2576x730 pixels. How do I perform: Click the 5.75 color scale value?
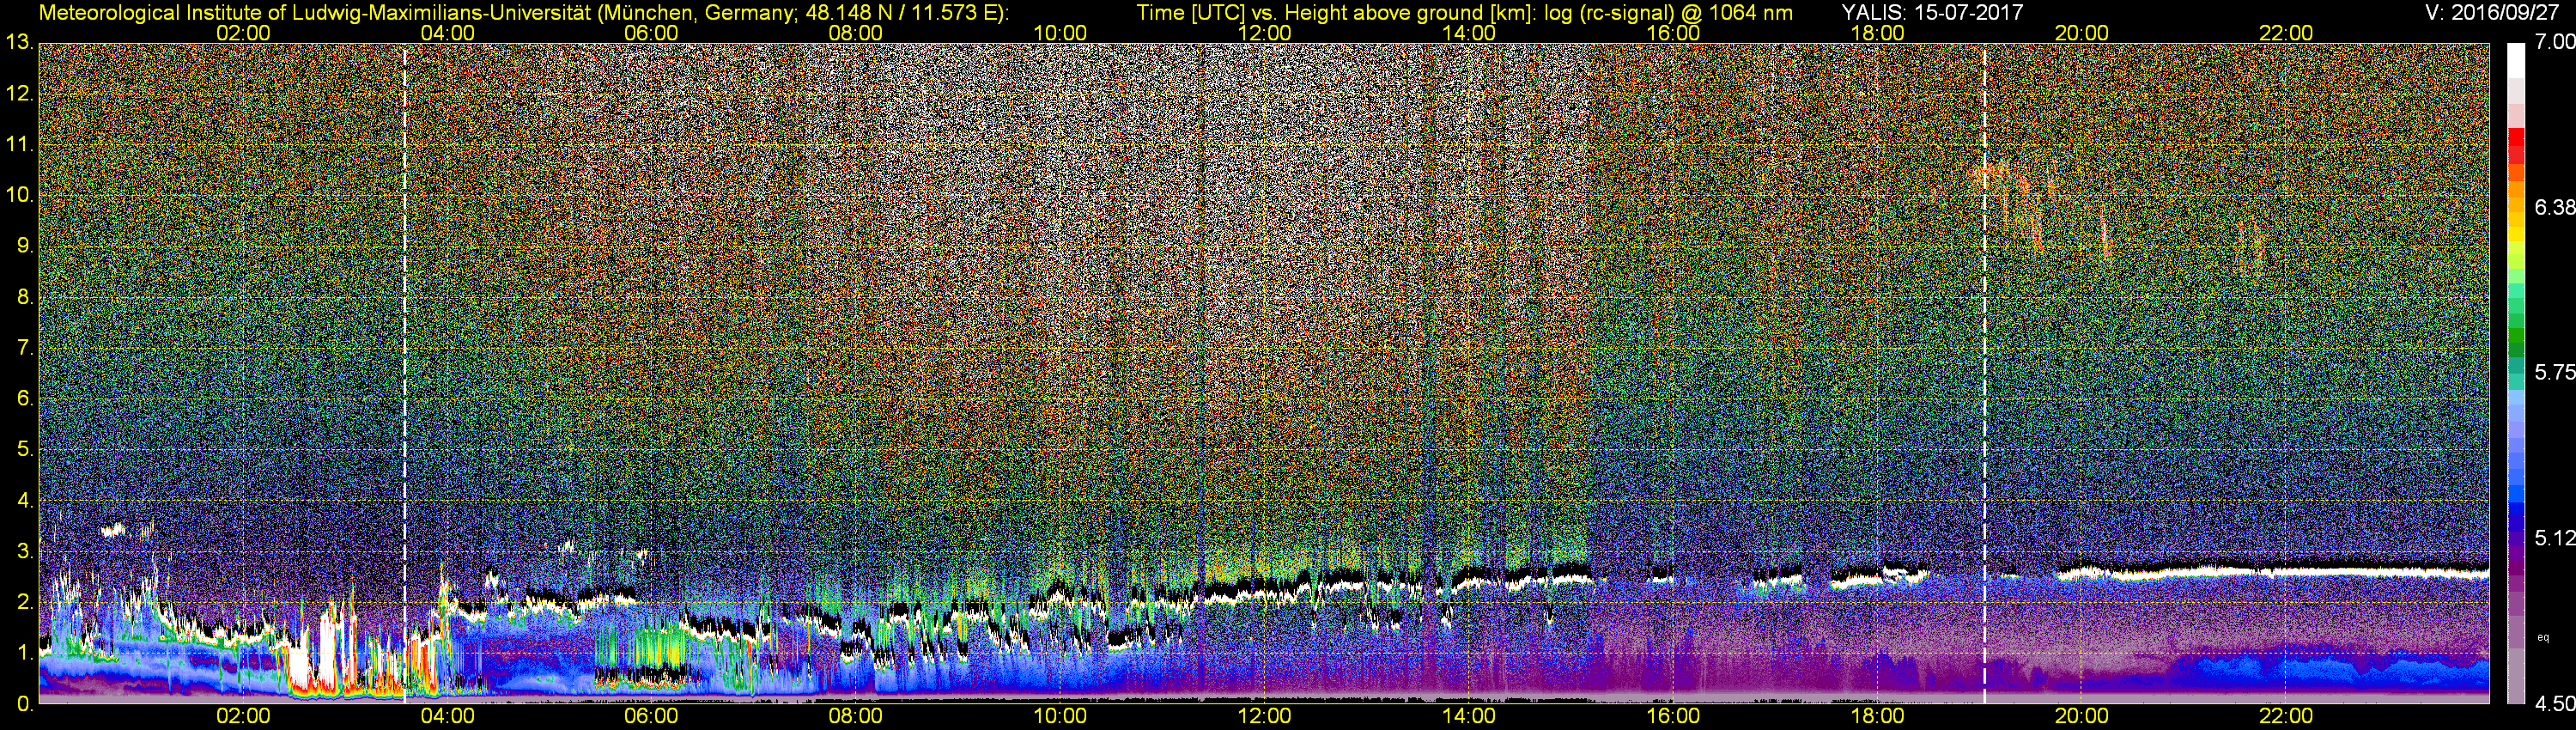(x=2554, y=372)
